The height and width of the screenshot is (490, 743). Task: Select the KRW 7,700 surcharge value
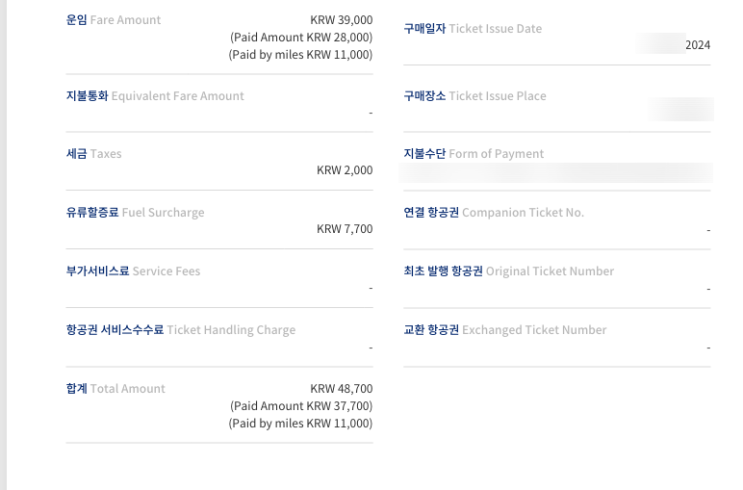point(344,229)
